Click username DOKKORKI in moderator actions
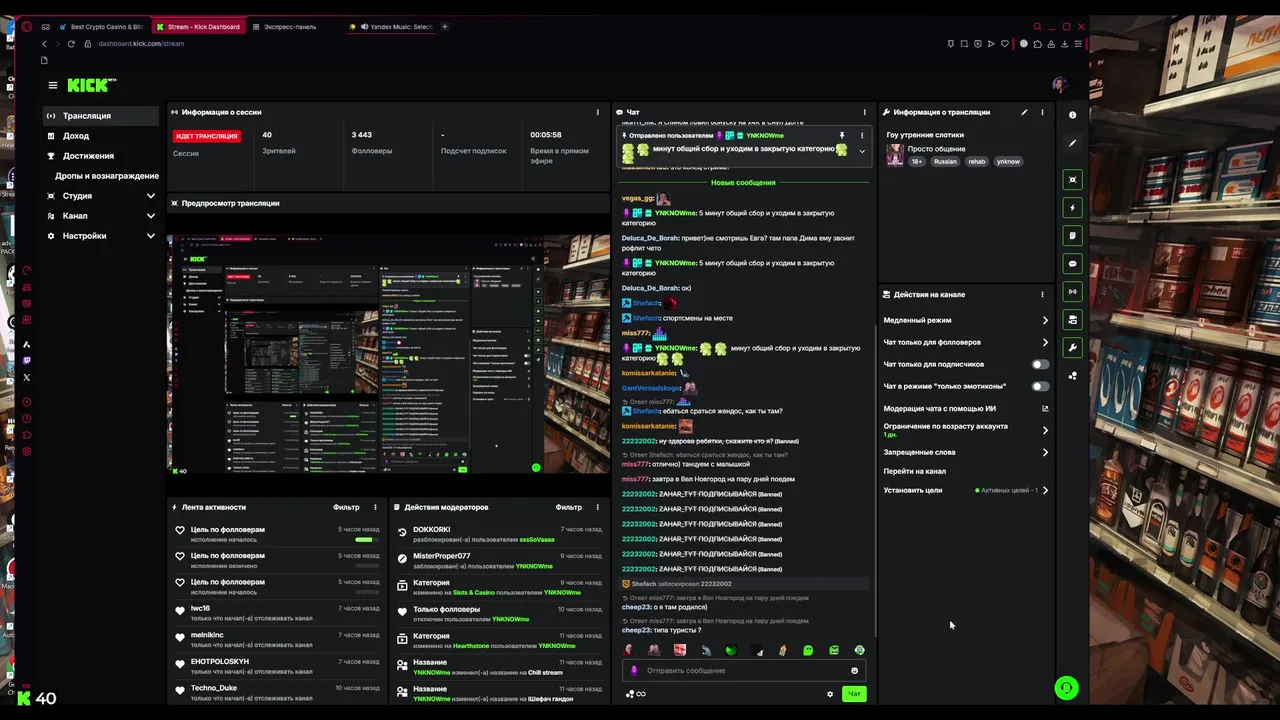This screenshot has width=1280, height=720. tap(431, 529)
